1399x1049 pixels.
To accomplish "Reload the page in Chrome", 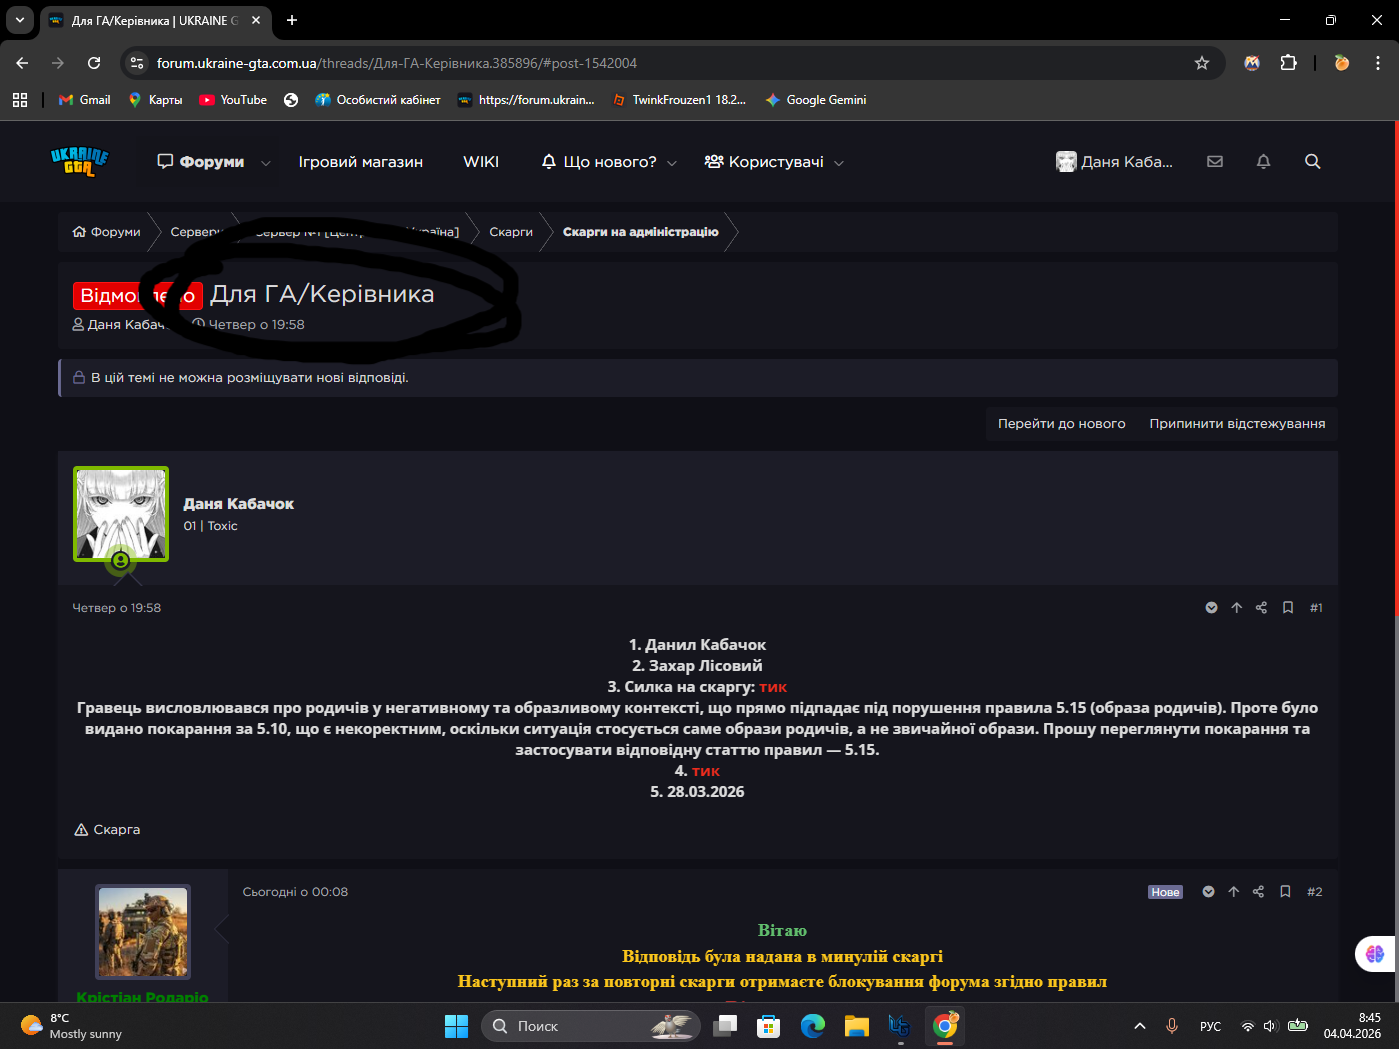I will [x=94, y=63].
